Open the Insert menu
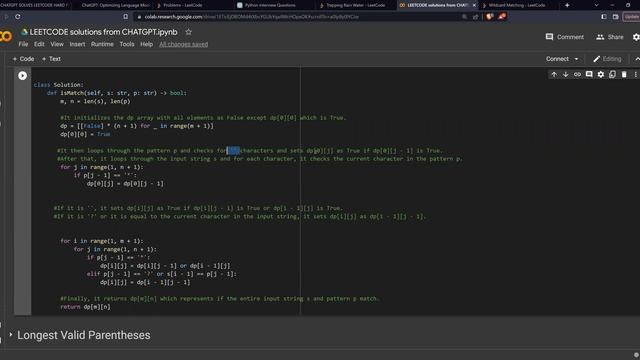The width and height of the screenshot is (640, 360). point(77,44)
